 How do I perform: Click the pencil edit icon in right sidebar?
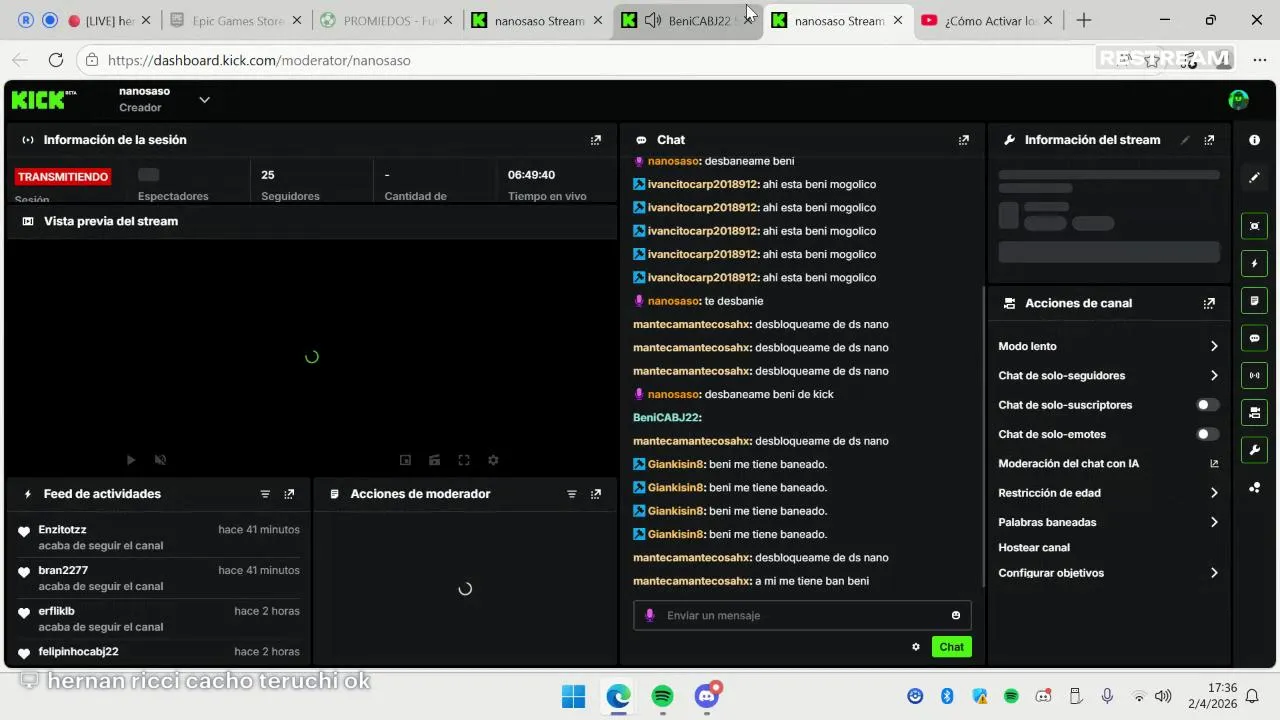pyautogui.click(x=1255, y=178)
